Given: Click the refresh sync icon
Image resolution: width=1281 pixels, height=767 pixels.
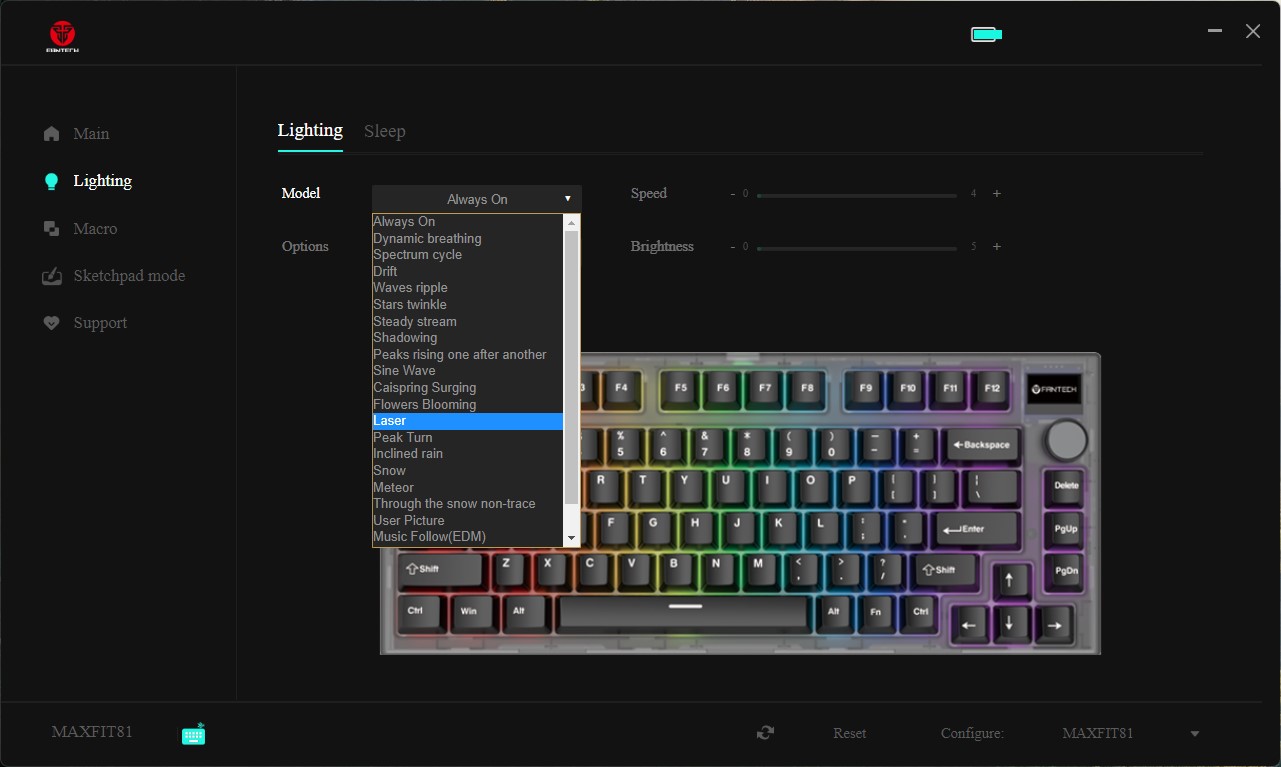Looking at the screenshot, I should coord(765,733).
